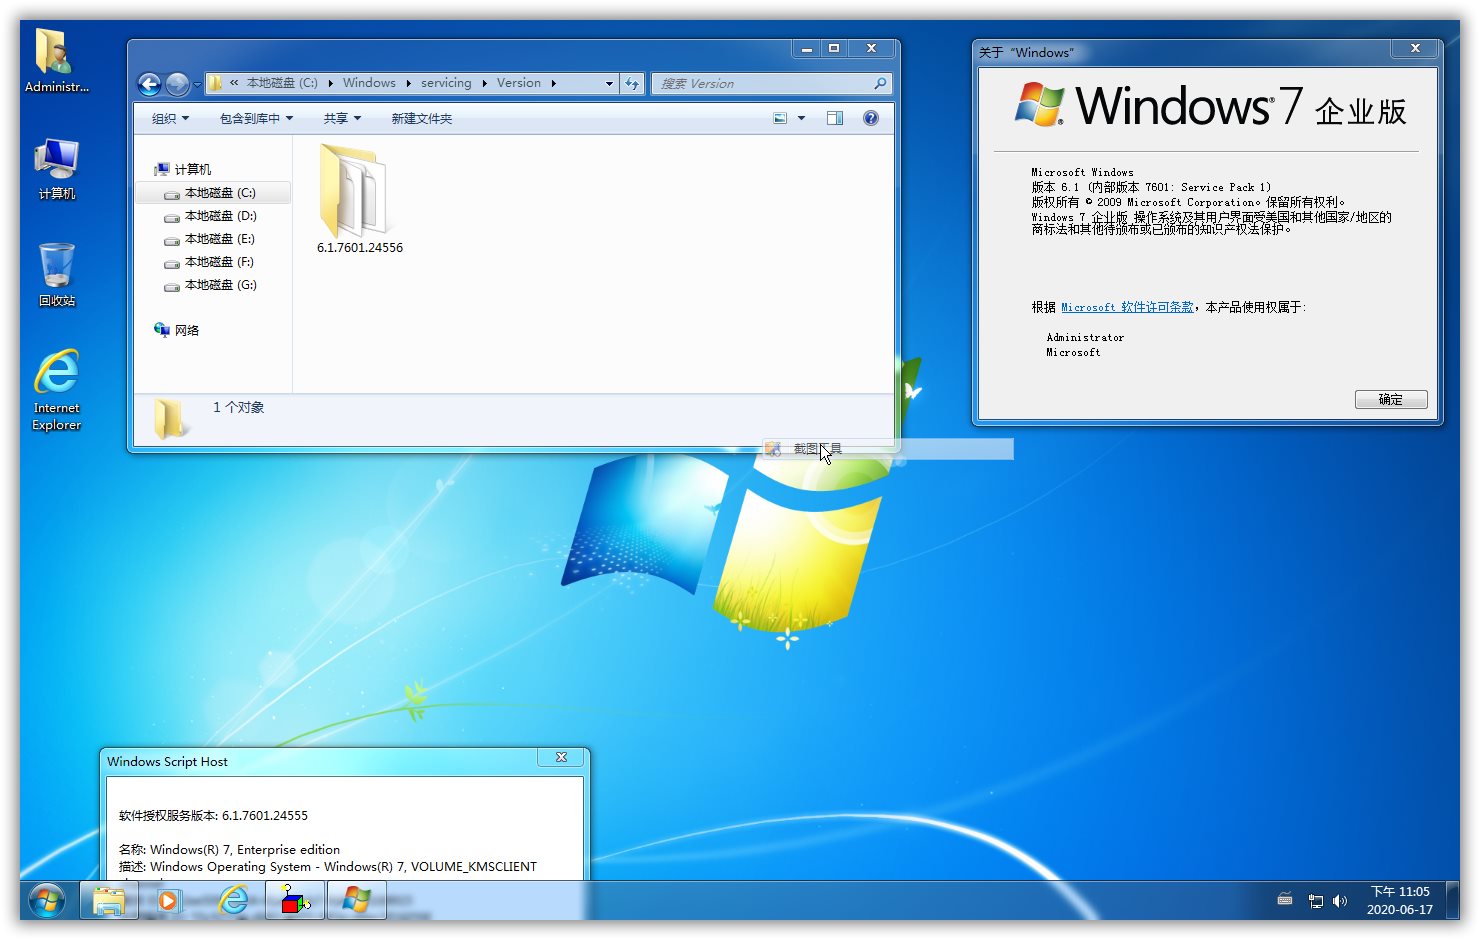Expand the 组织 (Organize) dropdown menu
Screen dimensions: 1480x940
(x=170, y=118)
